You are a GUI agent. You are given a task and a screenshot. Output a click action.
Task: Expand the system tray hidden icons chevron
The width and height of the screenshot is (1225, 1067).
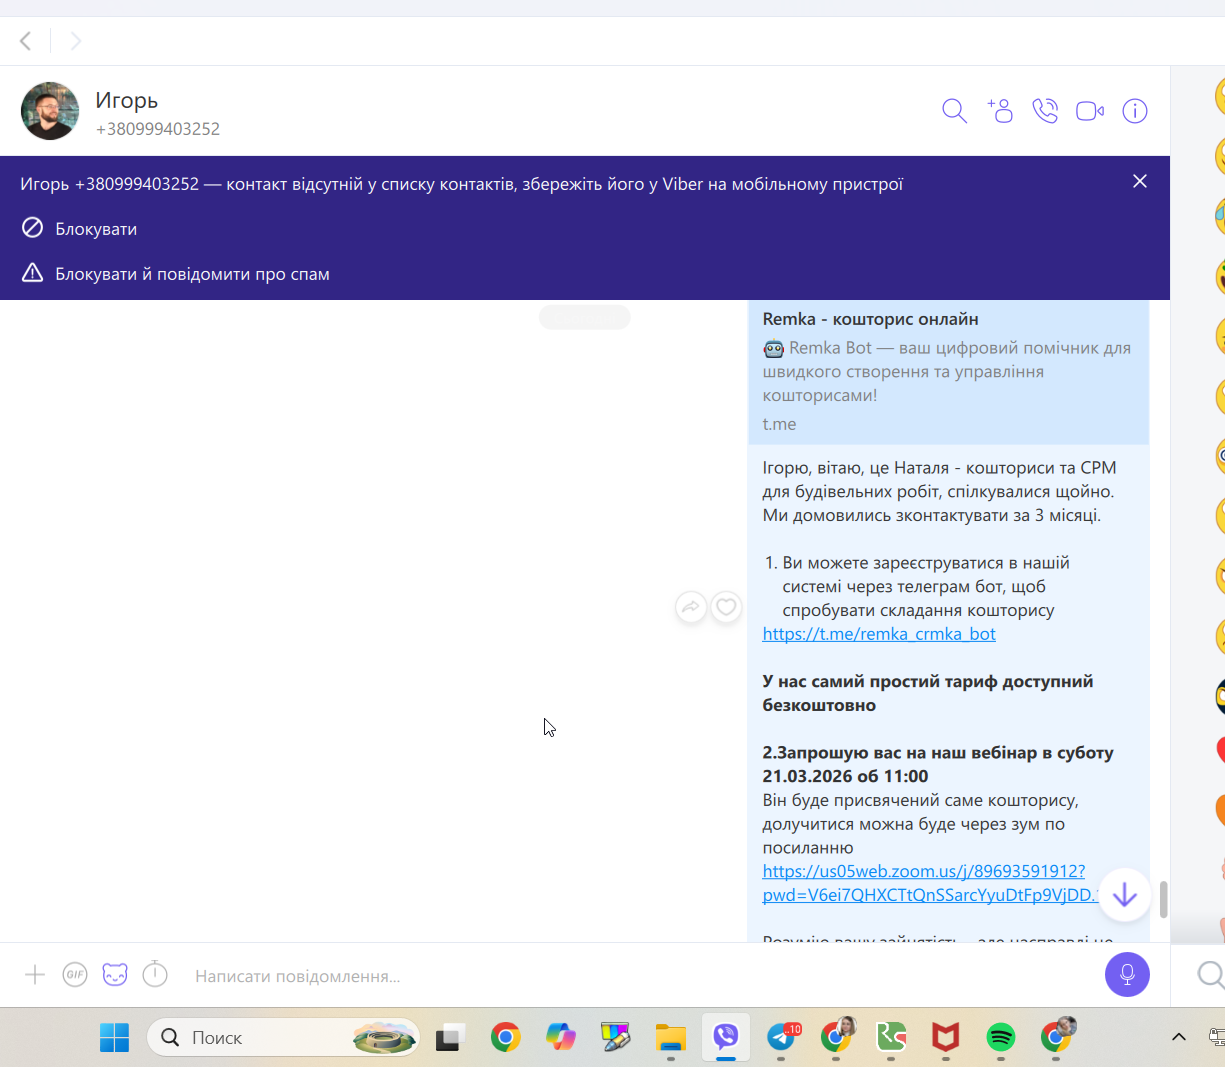pyautogui.click(x=1179, y=1037)
